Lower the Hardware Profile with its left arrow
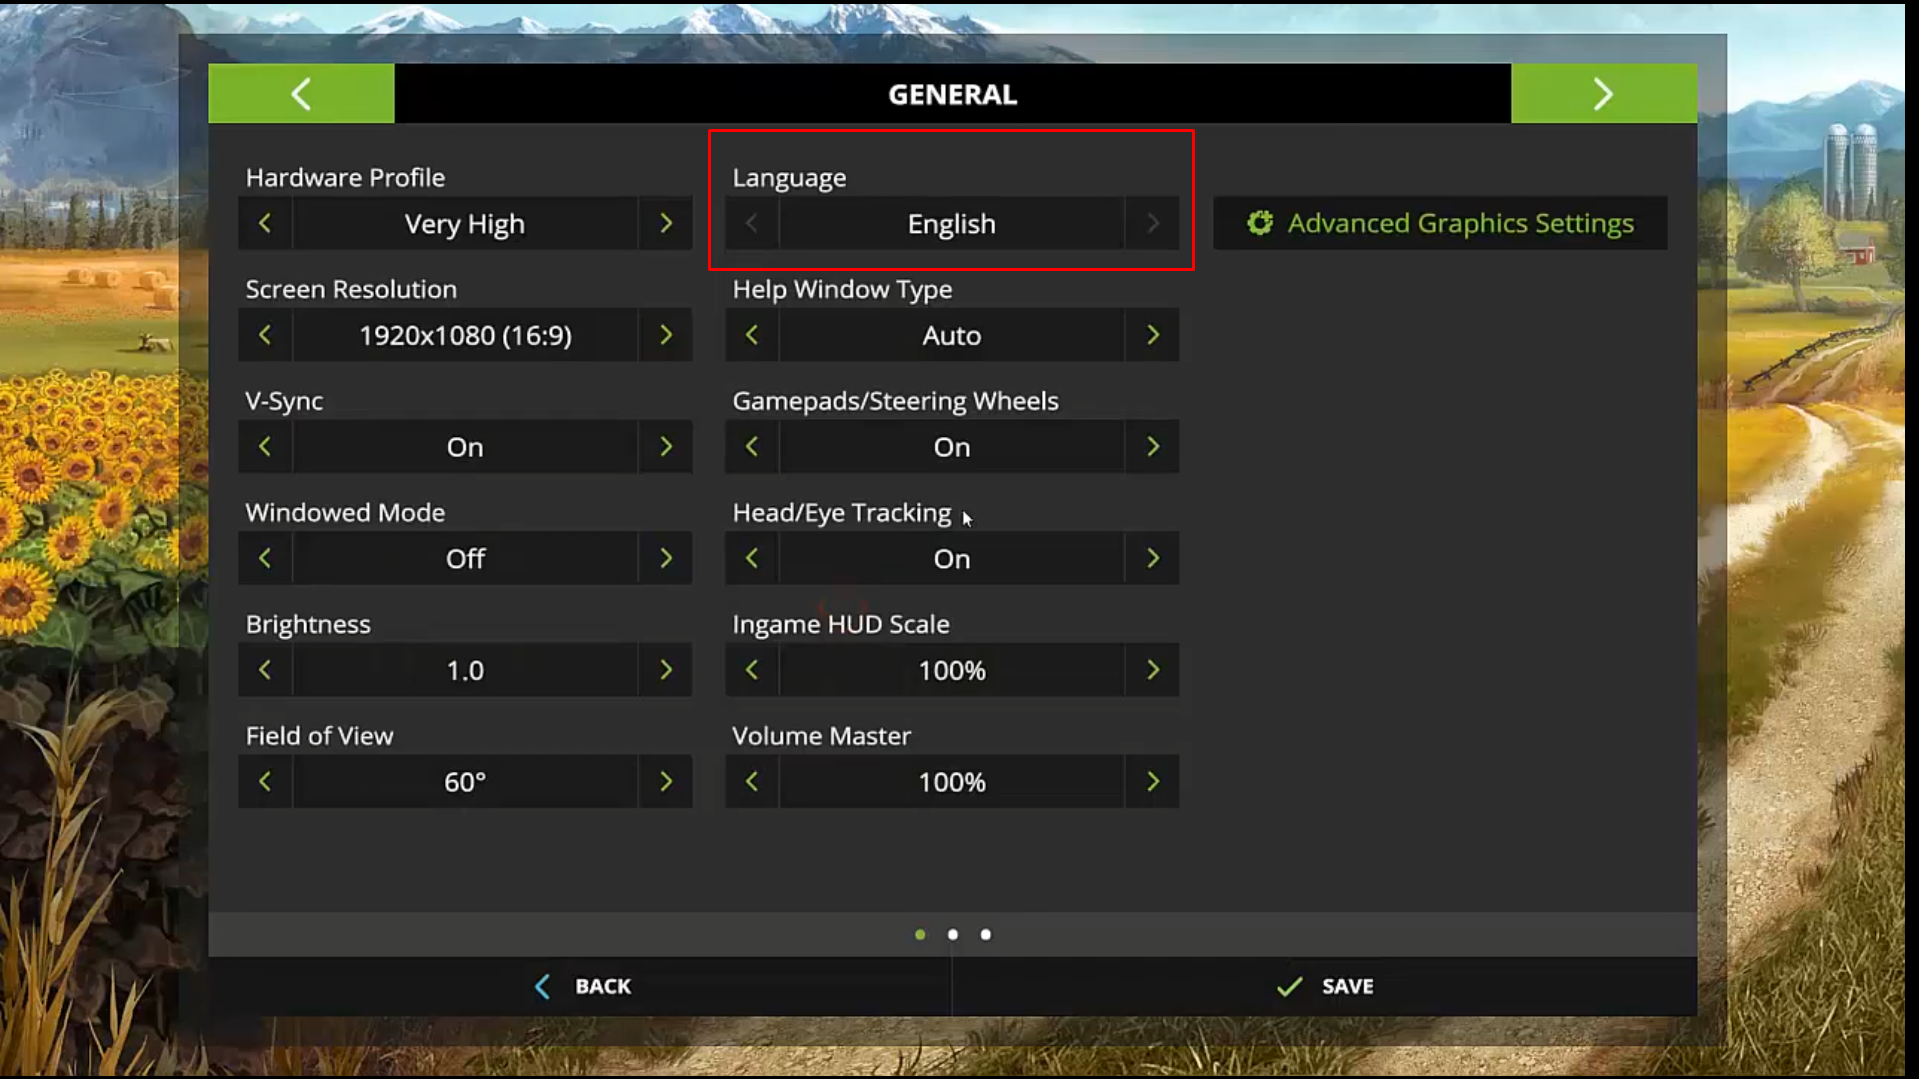The image size is (1919, 1079). pyautogui.click(x=265, y=223)
